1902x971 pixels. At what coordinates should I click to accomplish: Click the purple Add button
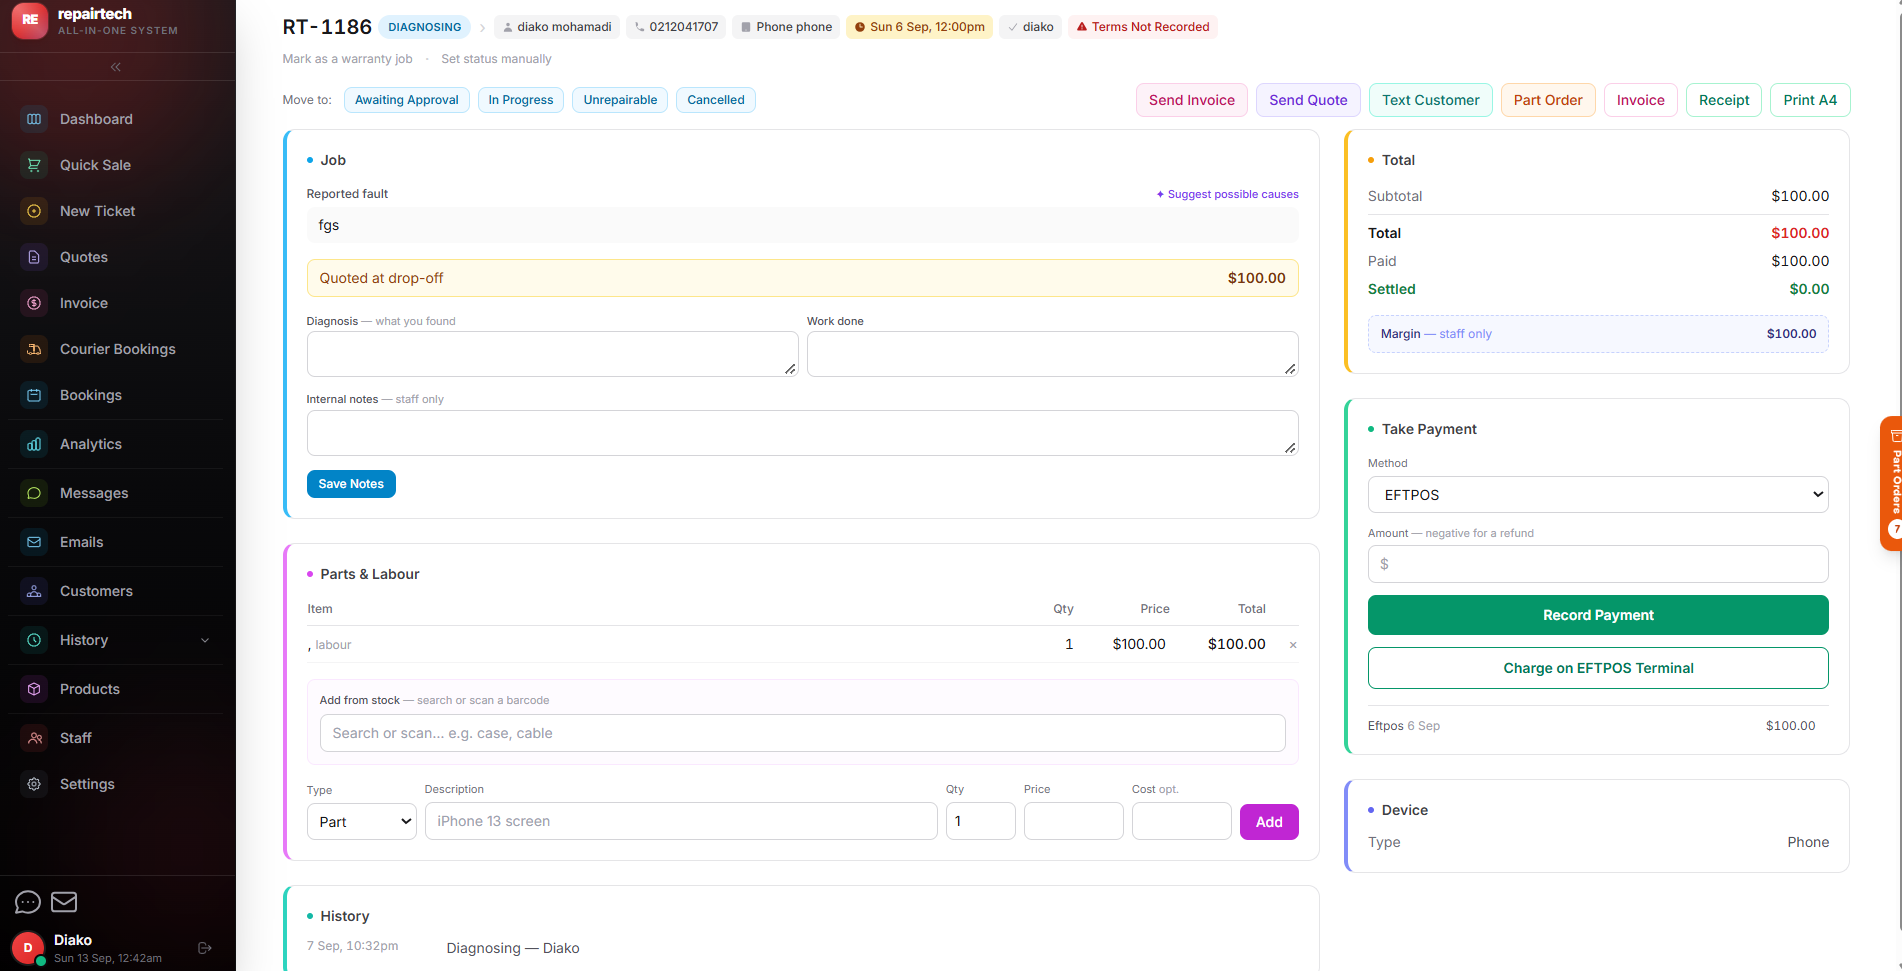pyautogui.click(x=1269, y=822)
